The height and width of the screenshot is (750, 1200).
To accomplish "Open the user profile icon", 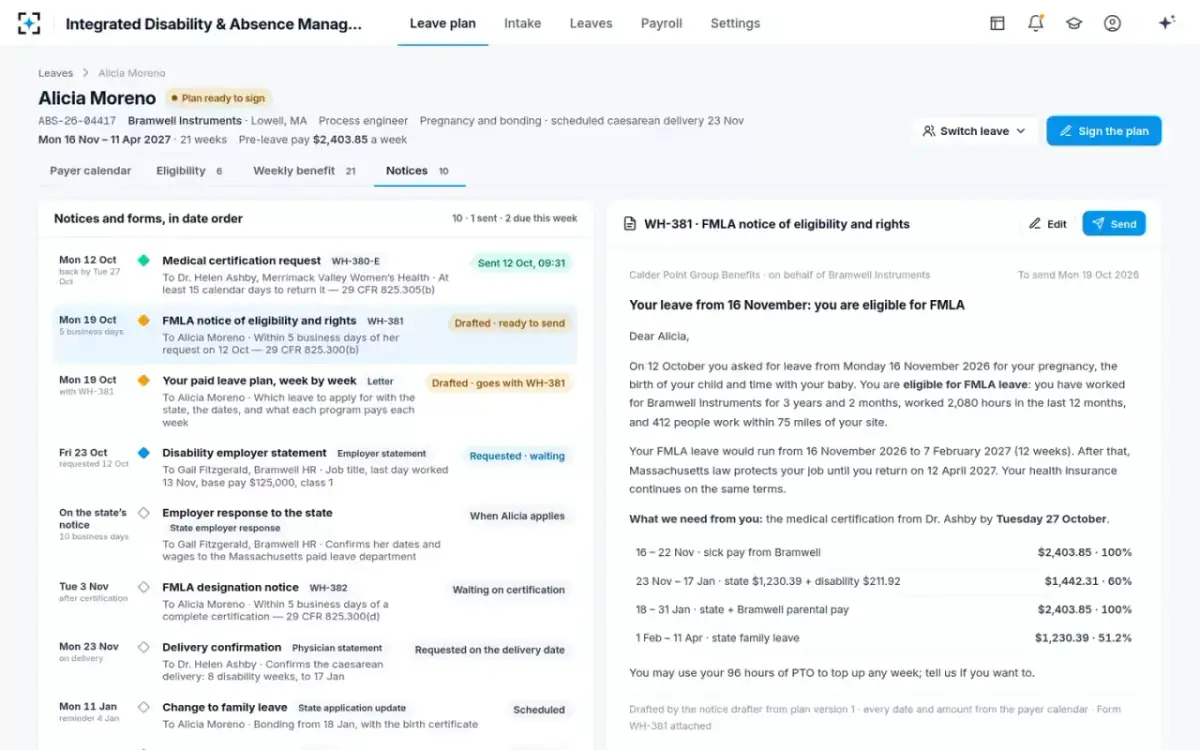I will click(x=1112, y=23).
